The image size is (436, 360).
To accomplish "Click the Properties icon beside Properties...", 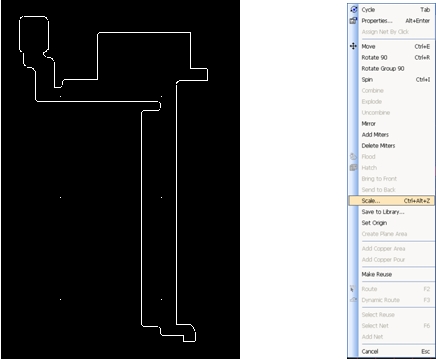I will point(353,21).
